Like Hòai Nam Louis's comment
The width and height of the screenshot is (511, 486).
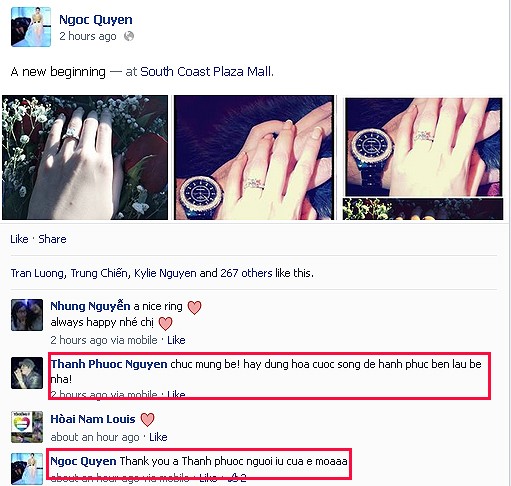pyautogui.click(x=158, y=437)
